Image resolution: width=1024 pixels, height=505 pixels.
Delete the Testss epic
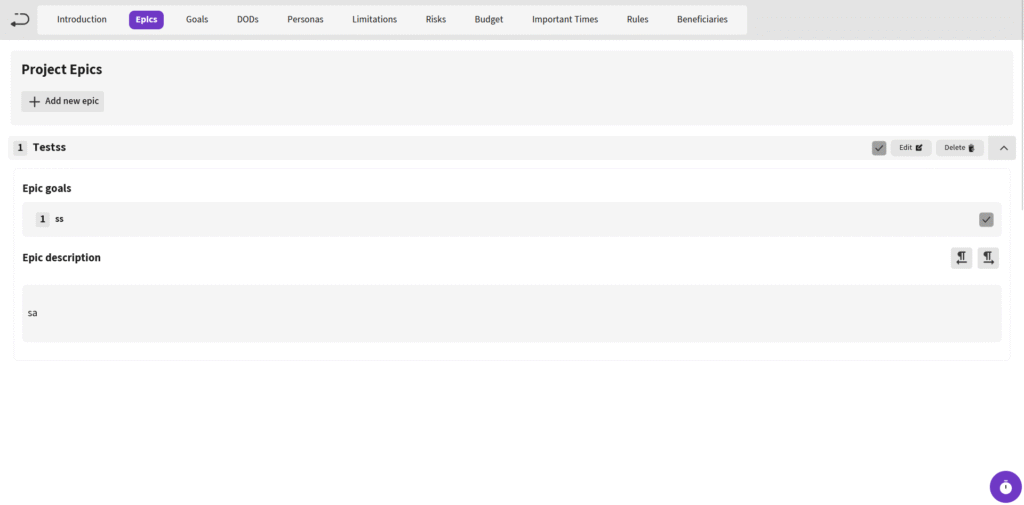[x=959, y=148]
